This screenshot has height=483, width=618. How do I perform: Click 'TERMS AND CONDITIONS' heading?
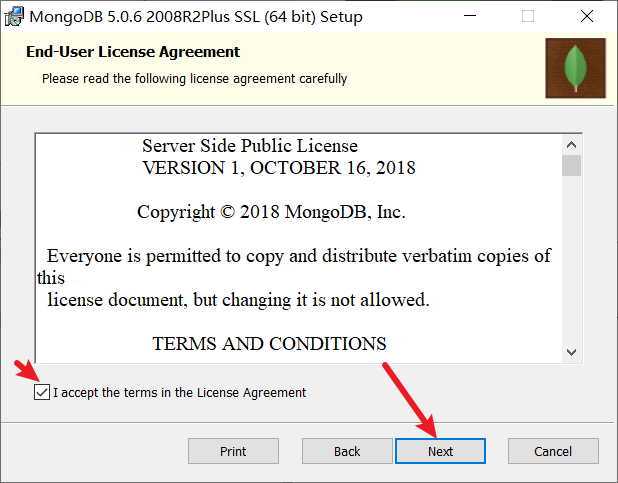pos(269,343)
